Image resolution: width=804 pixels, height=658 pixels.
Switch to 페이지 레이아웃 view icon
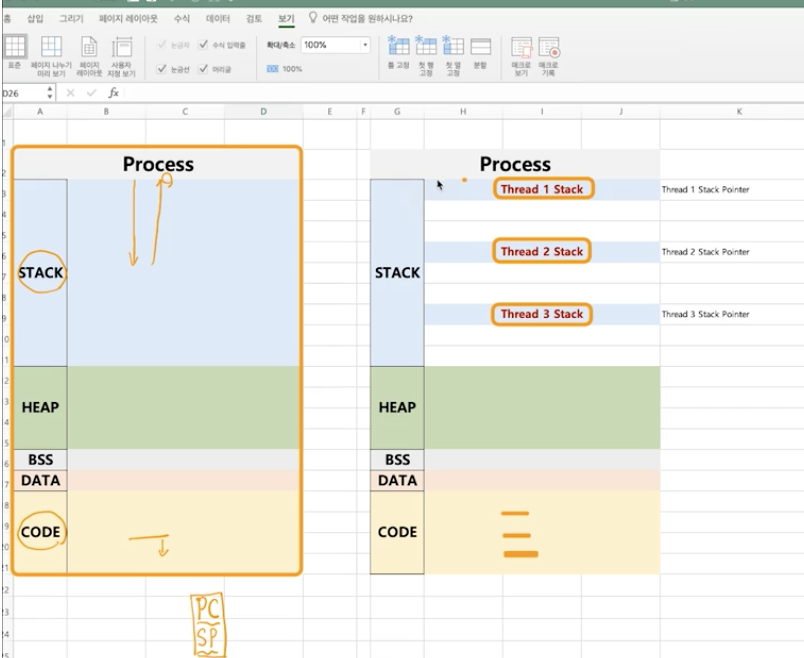(x=89, y=56)
